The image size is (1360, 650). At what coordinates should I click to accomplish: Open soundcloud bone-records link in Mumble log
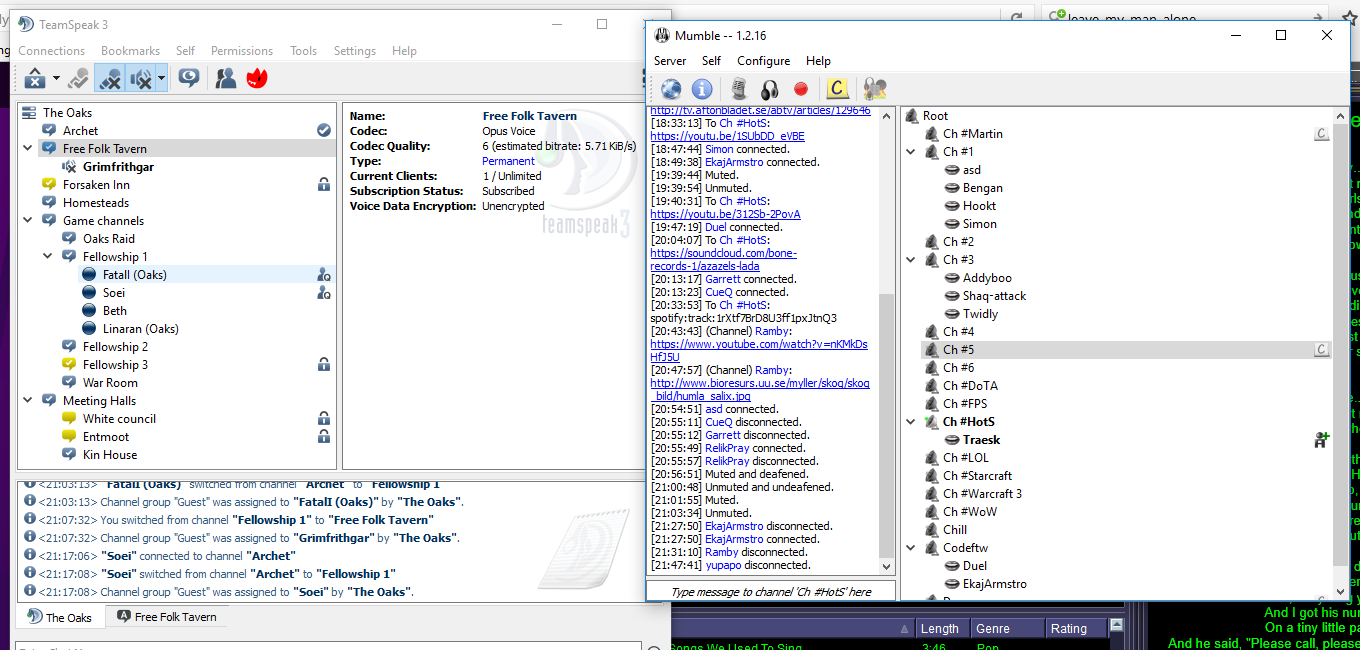coord(723,260)
